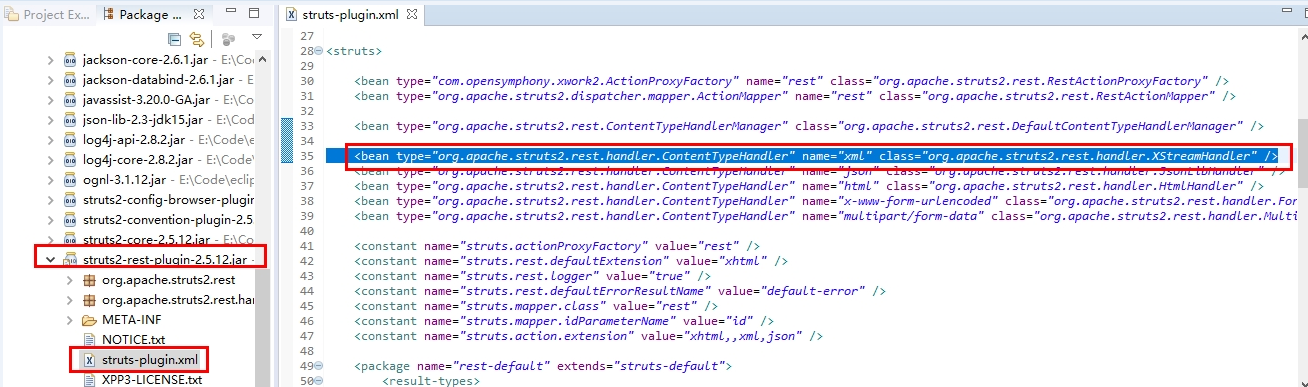
Task: Expand the META-INF folder
Action: pos(69,320)
